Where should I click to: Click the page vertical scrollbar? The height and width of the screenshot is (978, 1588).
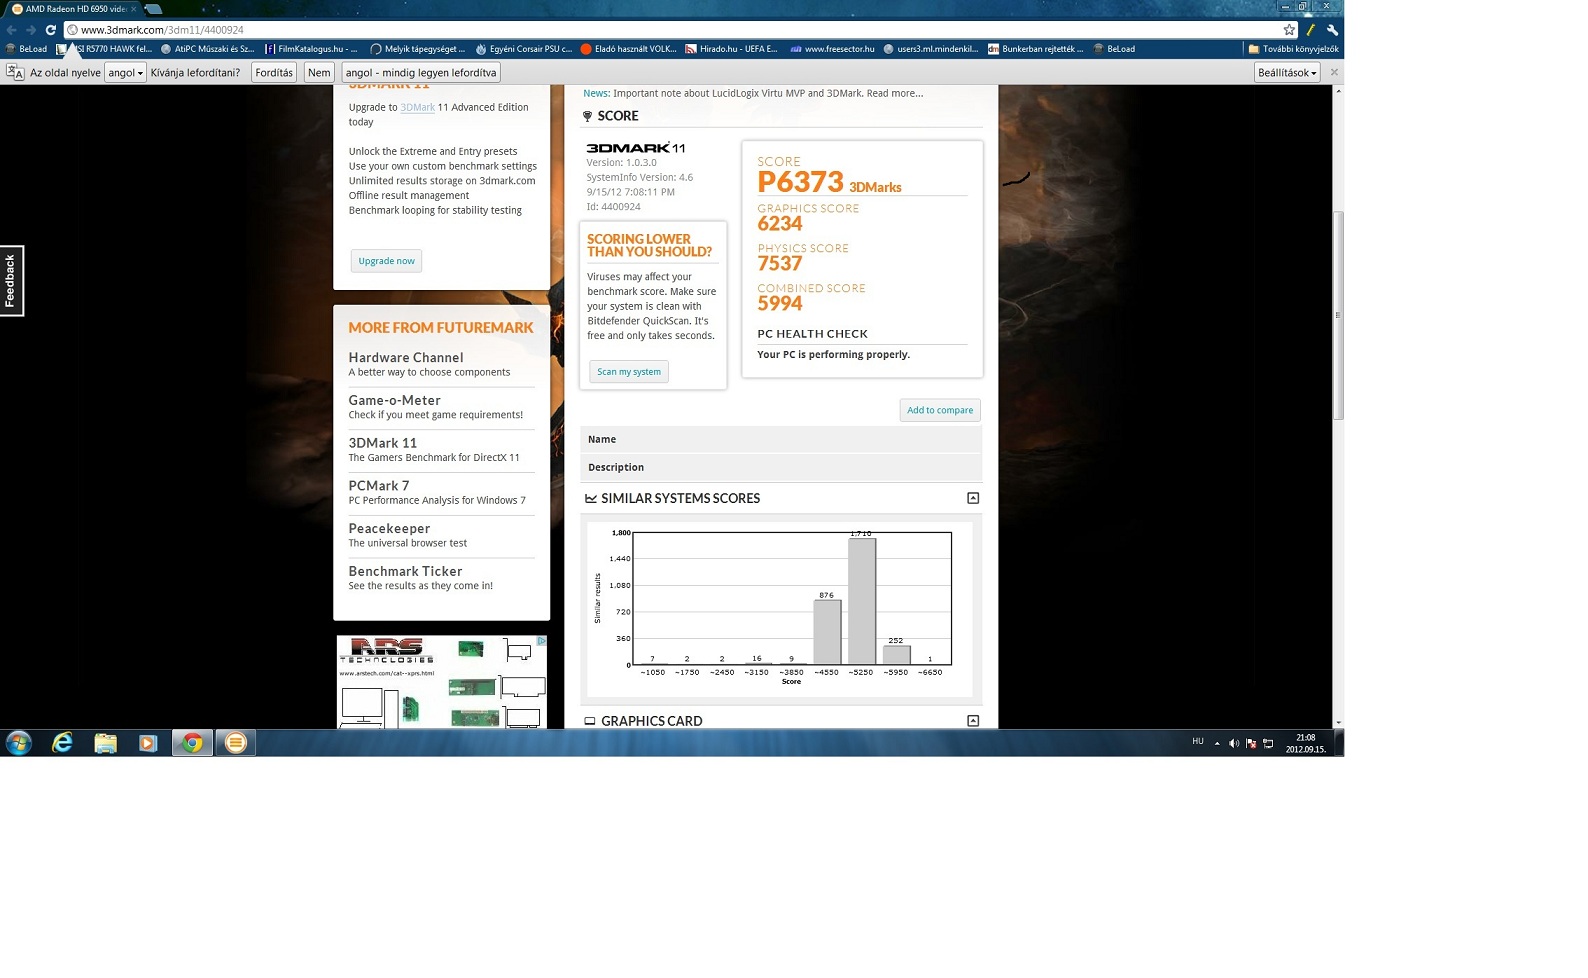(x=1338, y=316)
